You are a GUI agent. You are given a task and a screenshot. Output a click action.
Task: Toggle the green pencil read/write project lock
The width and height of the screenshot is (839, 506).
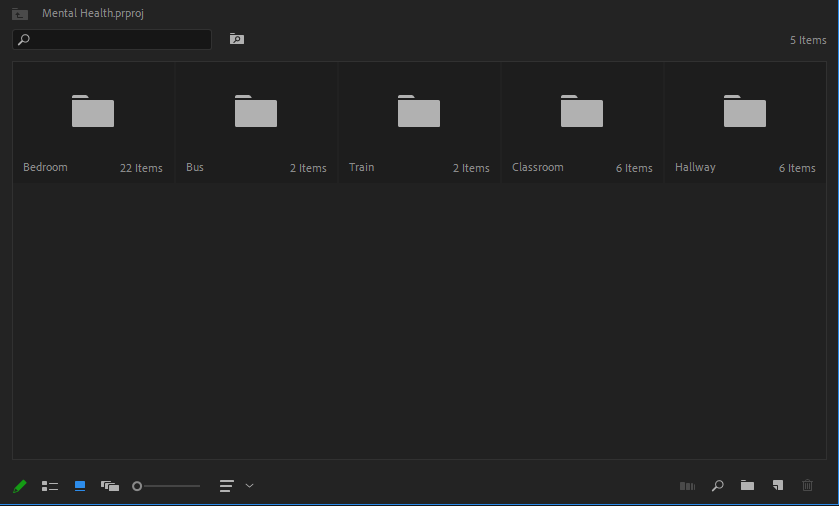[x=19, y=486]
